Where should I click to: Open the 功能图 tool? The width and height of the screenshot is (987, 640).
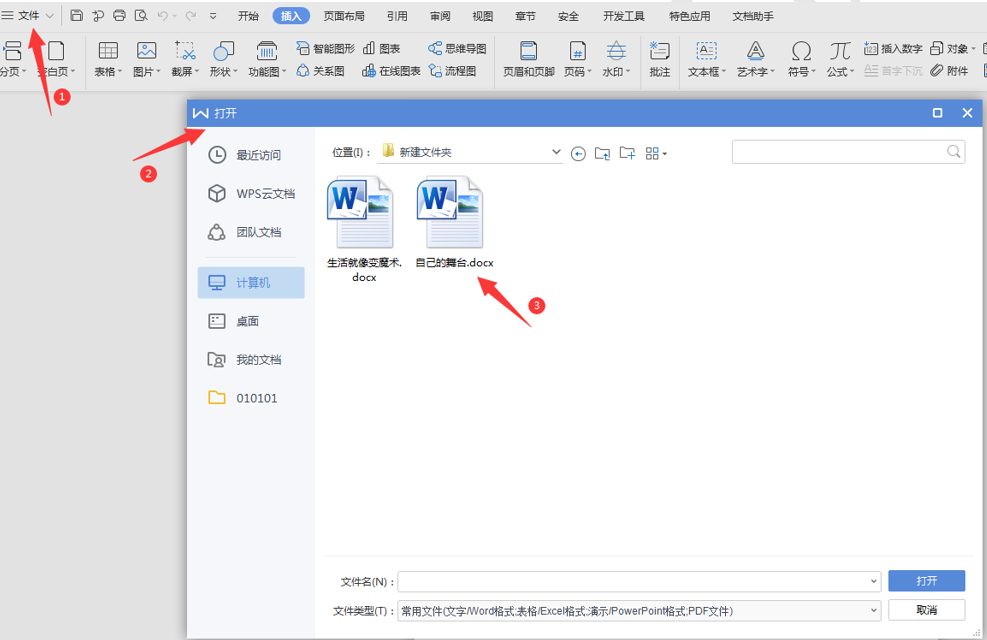coord(267,59)
